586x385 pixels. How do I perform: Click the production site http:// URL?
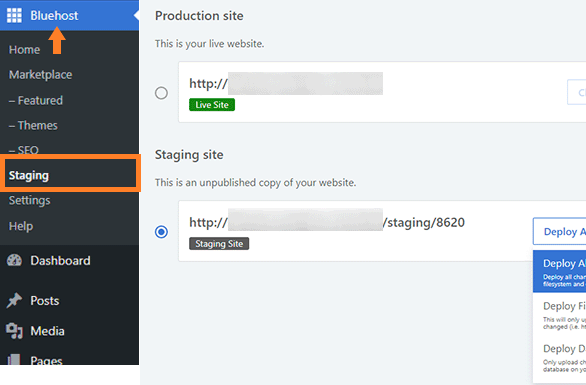286,83
